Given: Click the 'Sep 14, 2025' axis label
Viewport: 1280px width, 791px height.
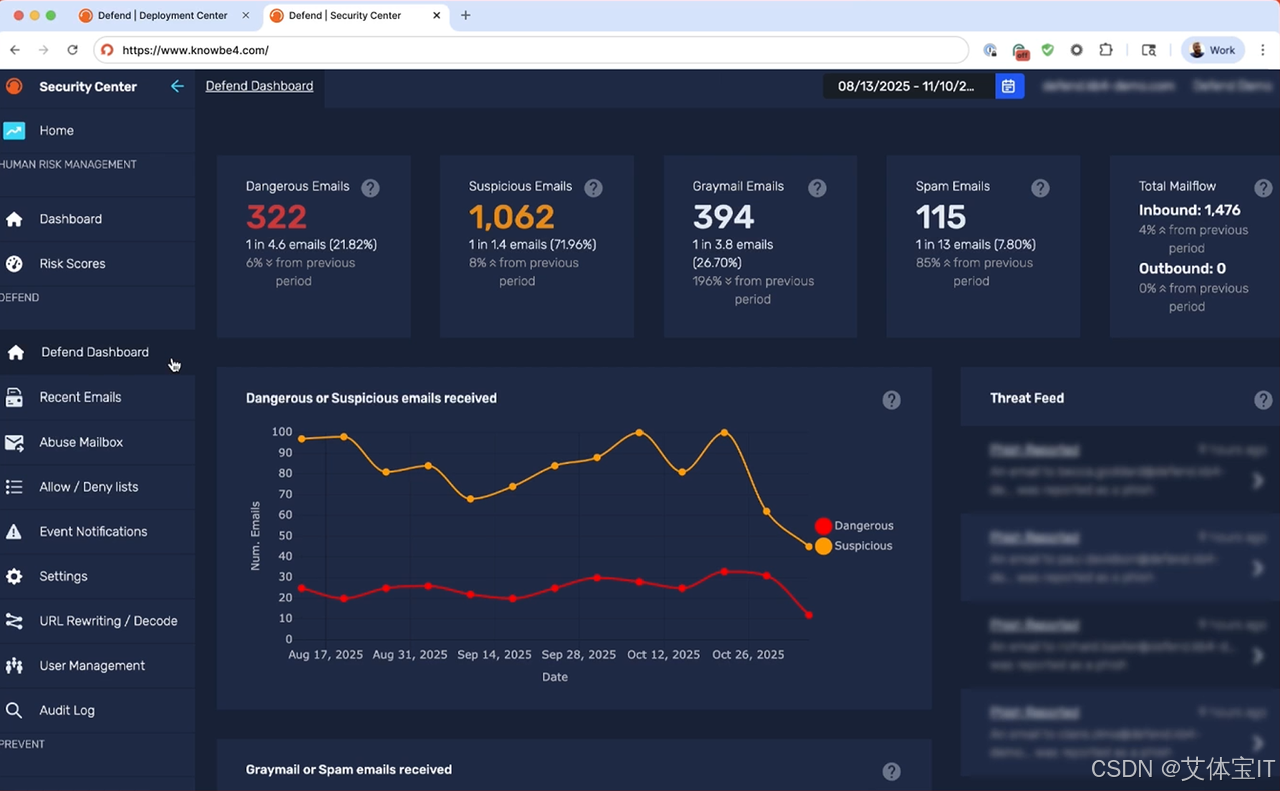Looking at the screenshot, I should (494, 655).
